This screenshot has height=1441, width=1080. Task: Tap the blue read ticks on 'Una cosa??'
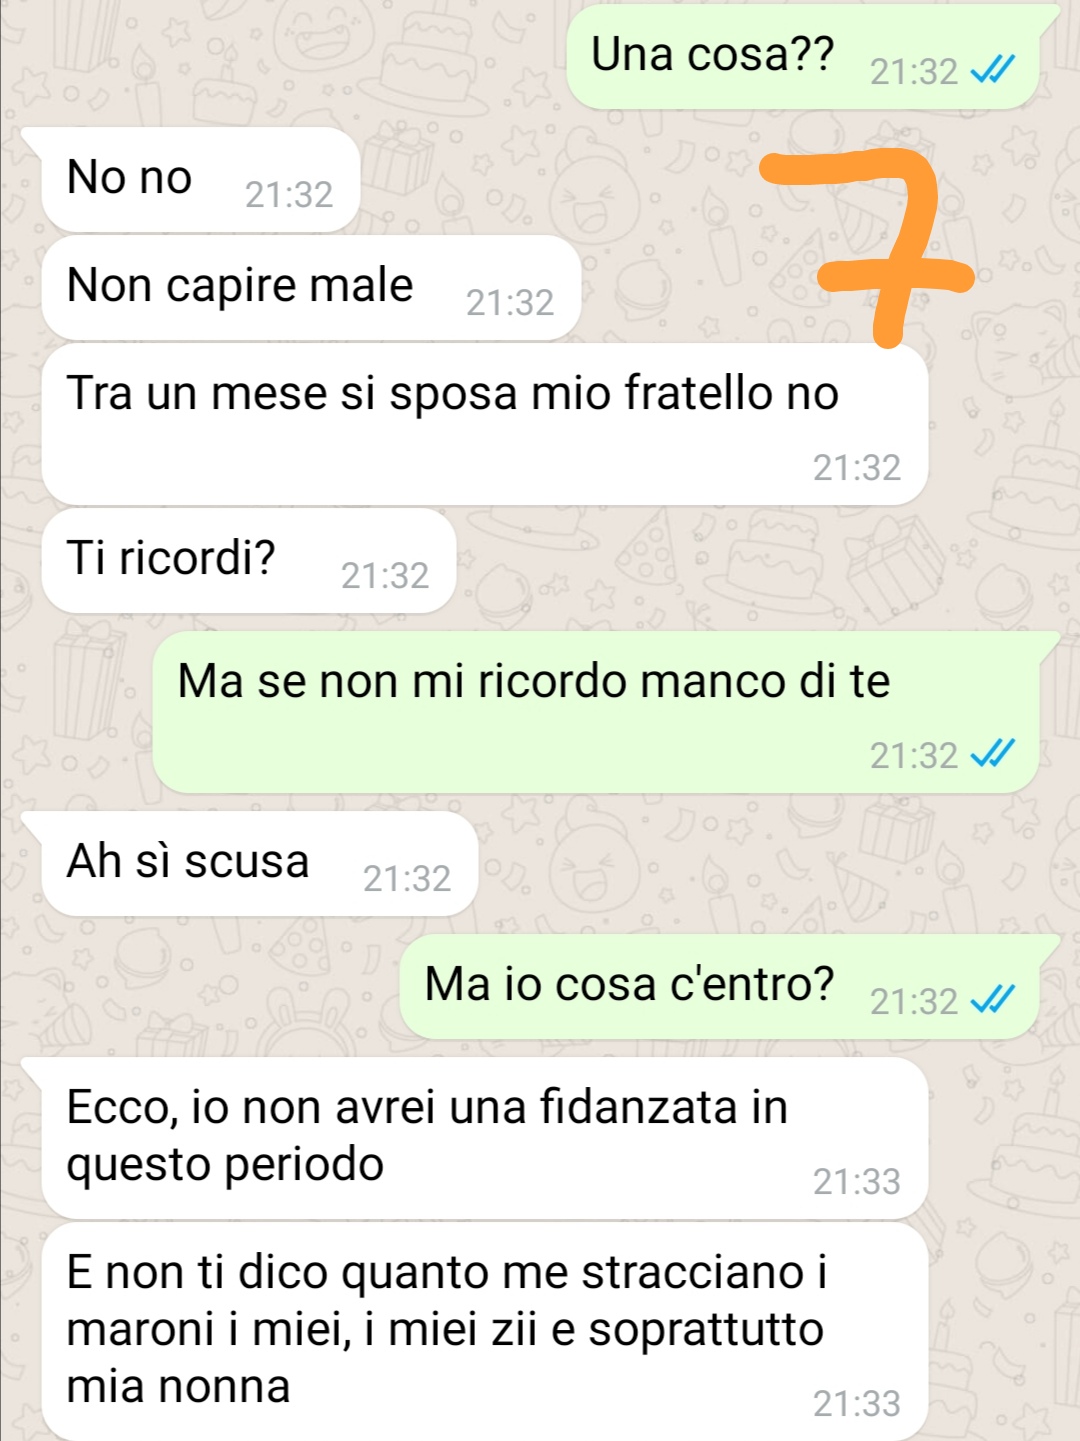(993, 71)
